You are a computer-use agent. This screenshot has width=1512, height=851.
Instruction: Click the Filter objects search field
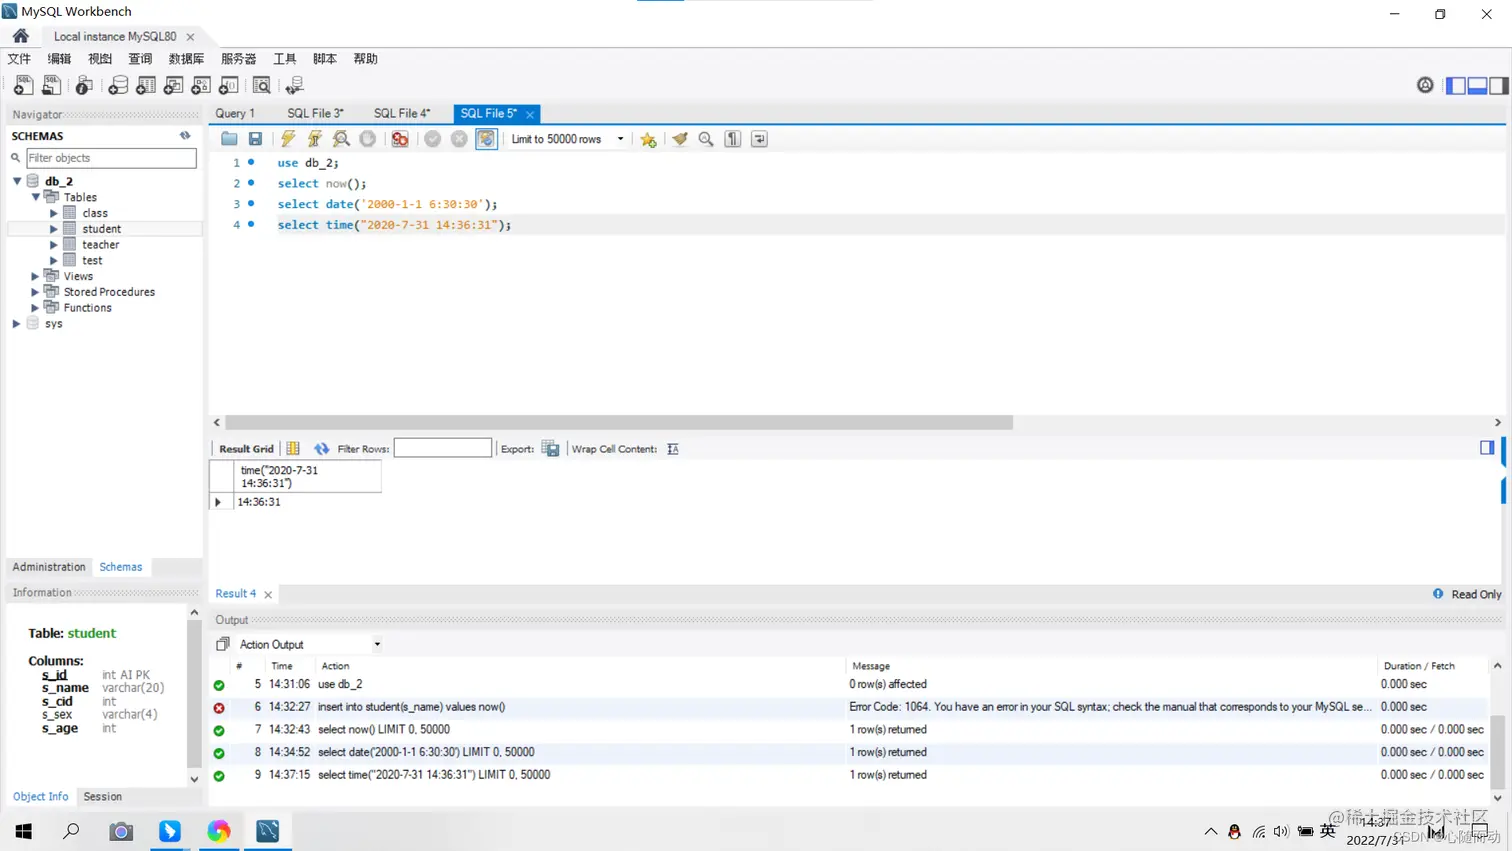[111, 158]
